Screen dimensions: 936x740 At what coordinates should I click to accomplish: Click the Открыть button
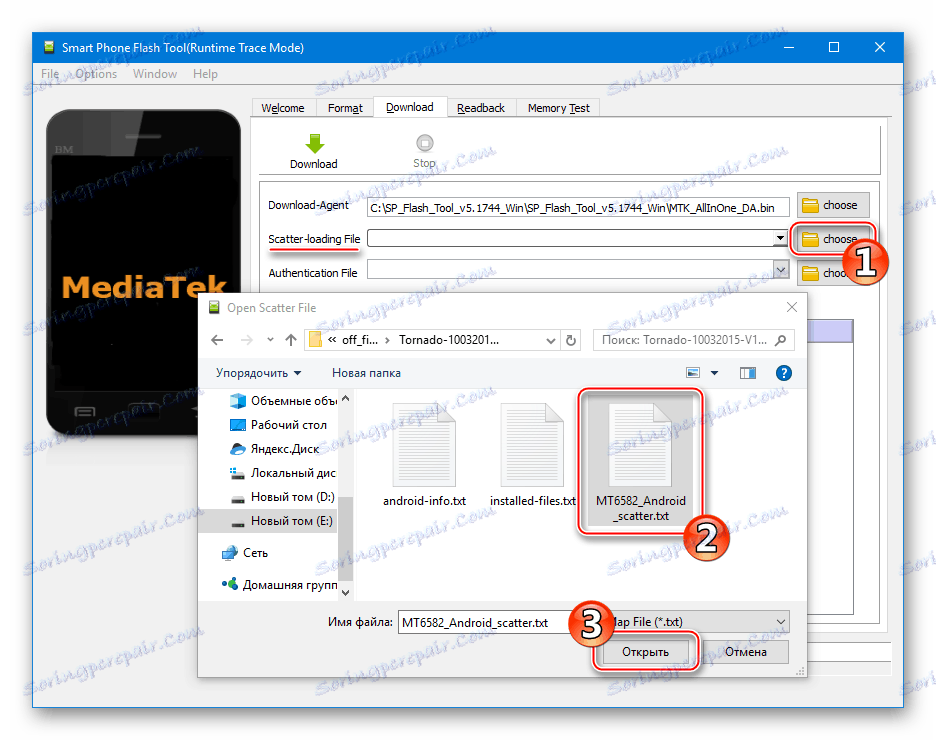coord(645,652)
